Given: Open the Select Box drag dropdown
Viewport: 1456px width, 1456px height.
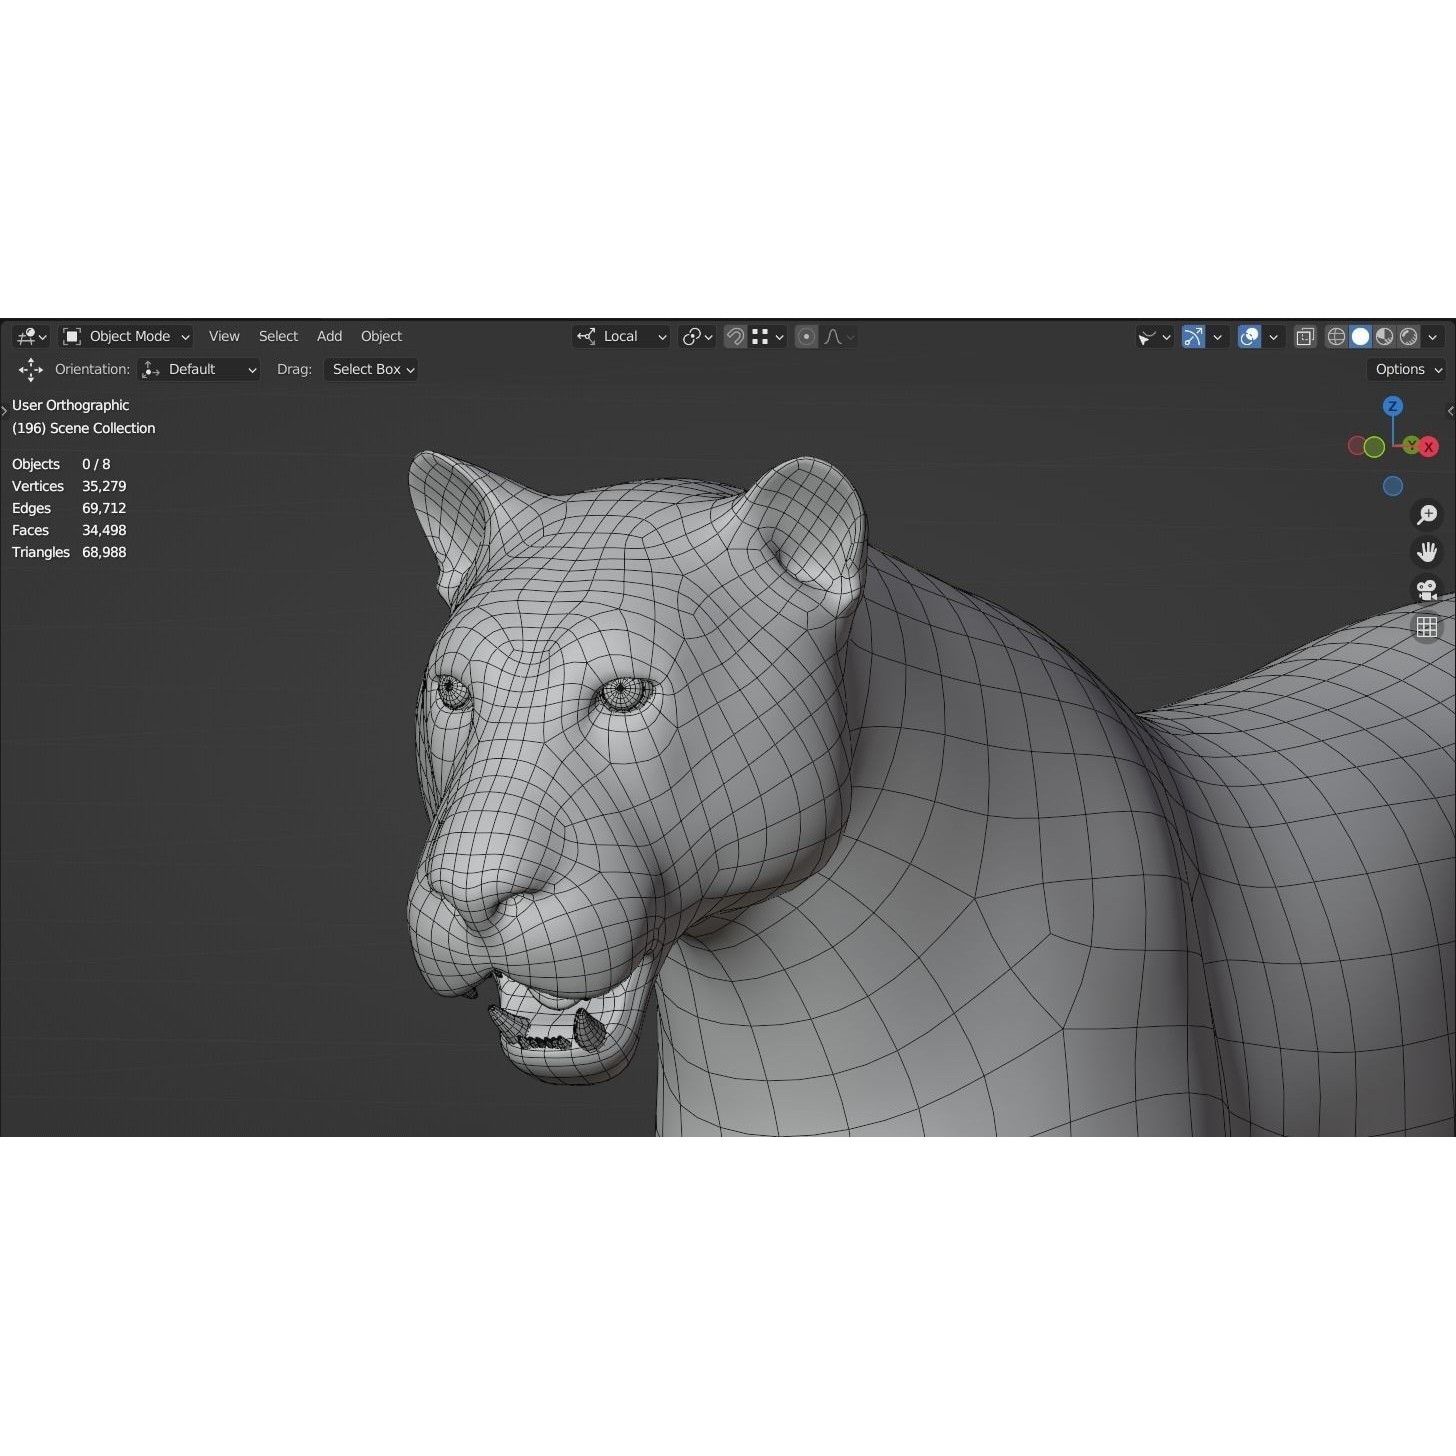Looking at the screenshot, I should click(x=370, y=369).
